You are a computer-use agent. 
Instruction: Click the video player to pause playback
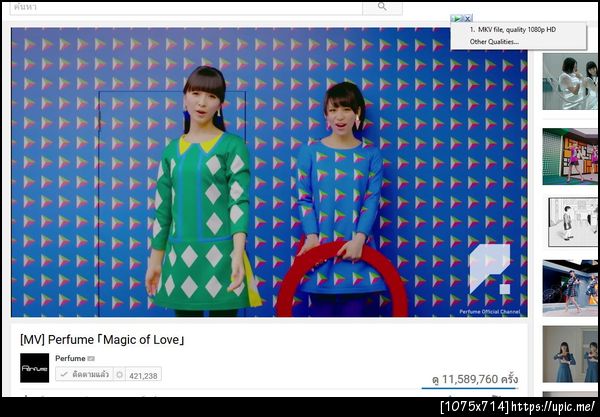click(269, 172)
